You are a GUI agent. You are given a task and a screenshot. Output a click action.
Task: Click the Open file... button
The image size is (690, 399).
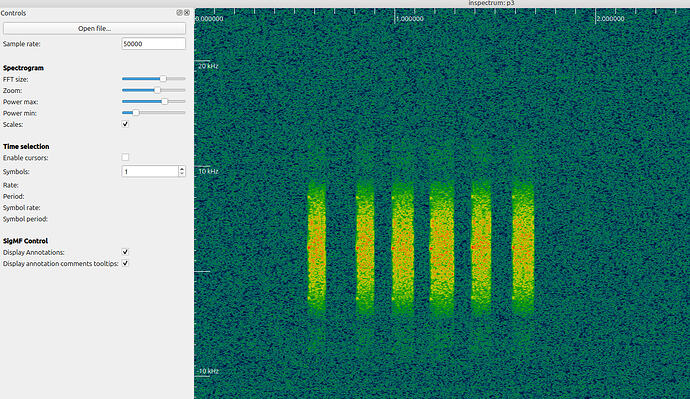coord(94,29)
